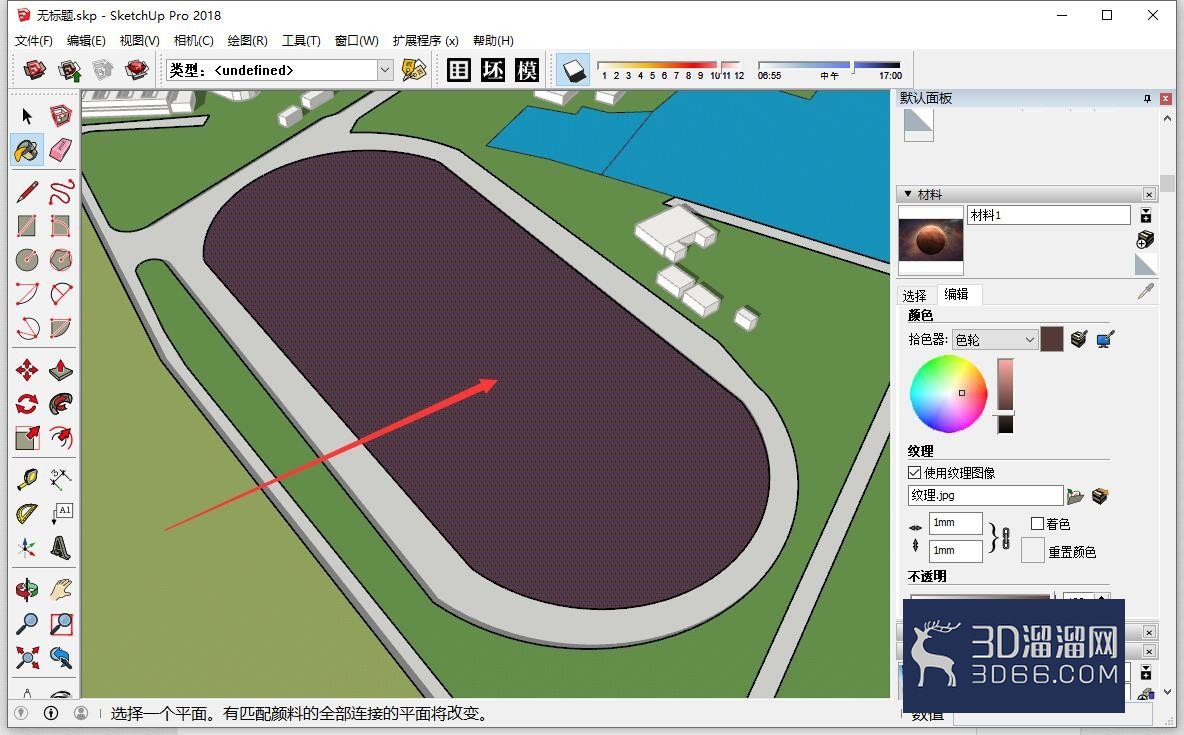Toggle the shadows display button
1184x735 pixels.
coord(574,70)
